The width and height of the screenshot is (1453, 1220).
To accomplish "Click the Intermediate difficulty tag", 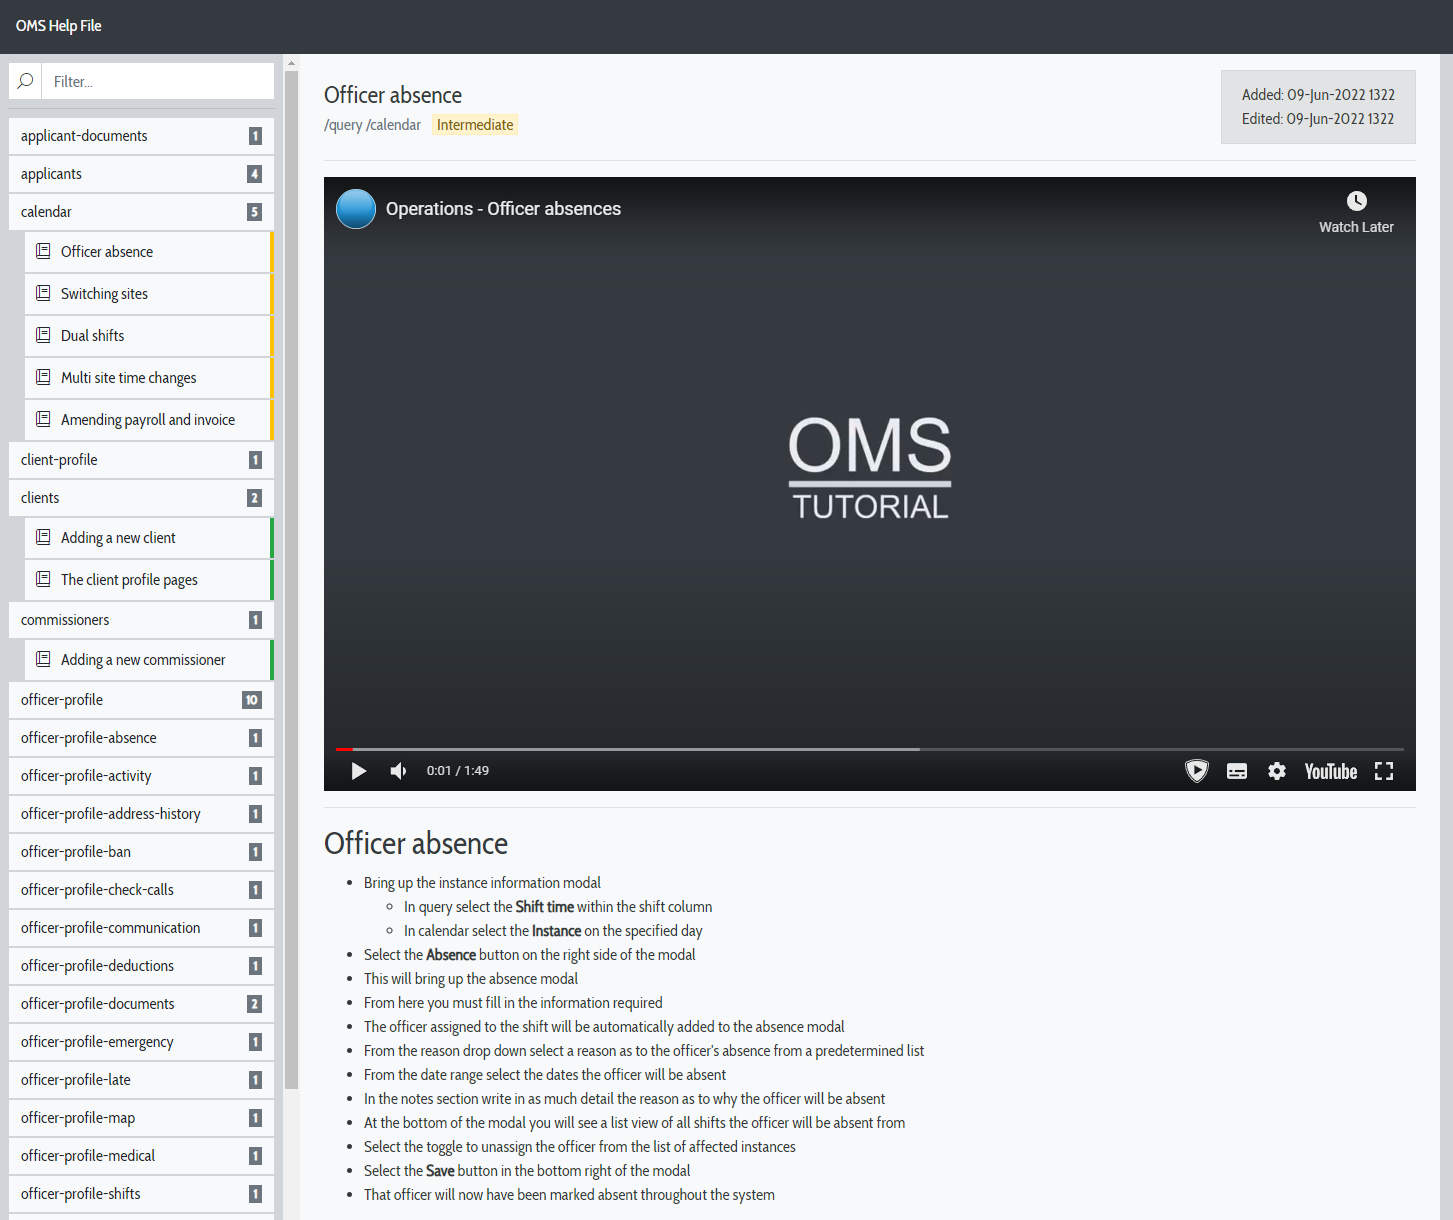I will pyautogui.click(x=475, y=125).
